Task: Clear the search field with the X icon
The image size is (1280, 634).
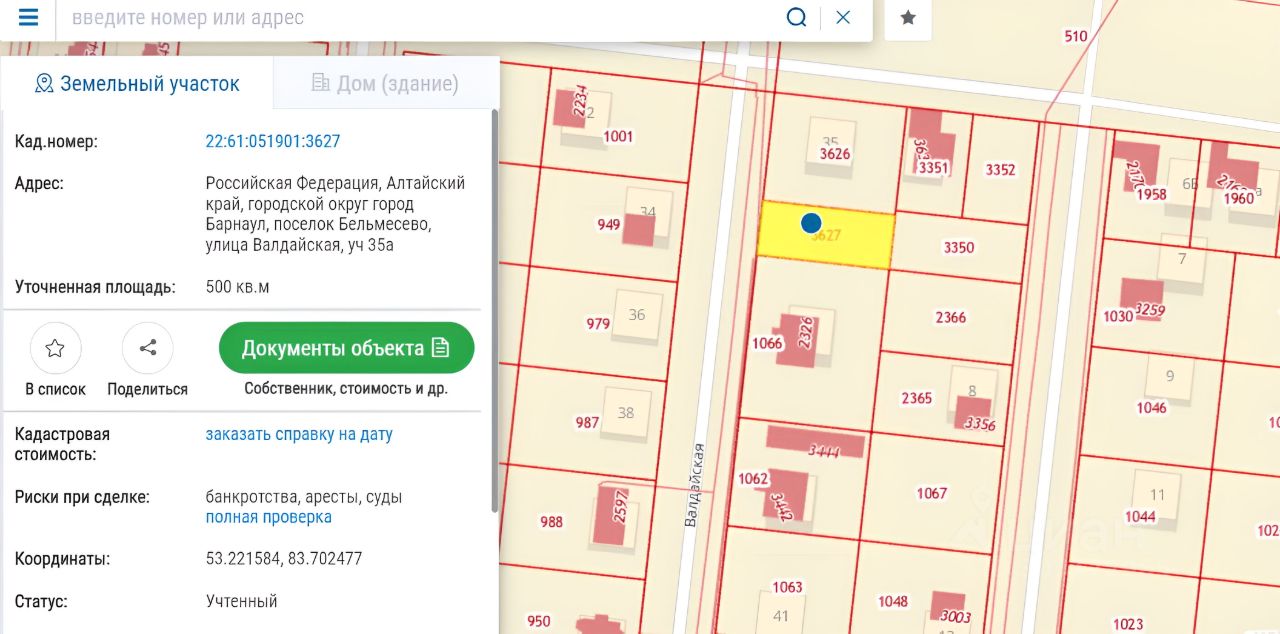Action: coord(843,17)
